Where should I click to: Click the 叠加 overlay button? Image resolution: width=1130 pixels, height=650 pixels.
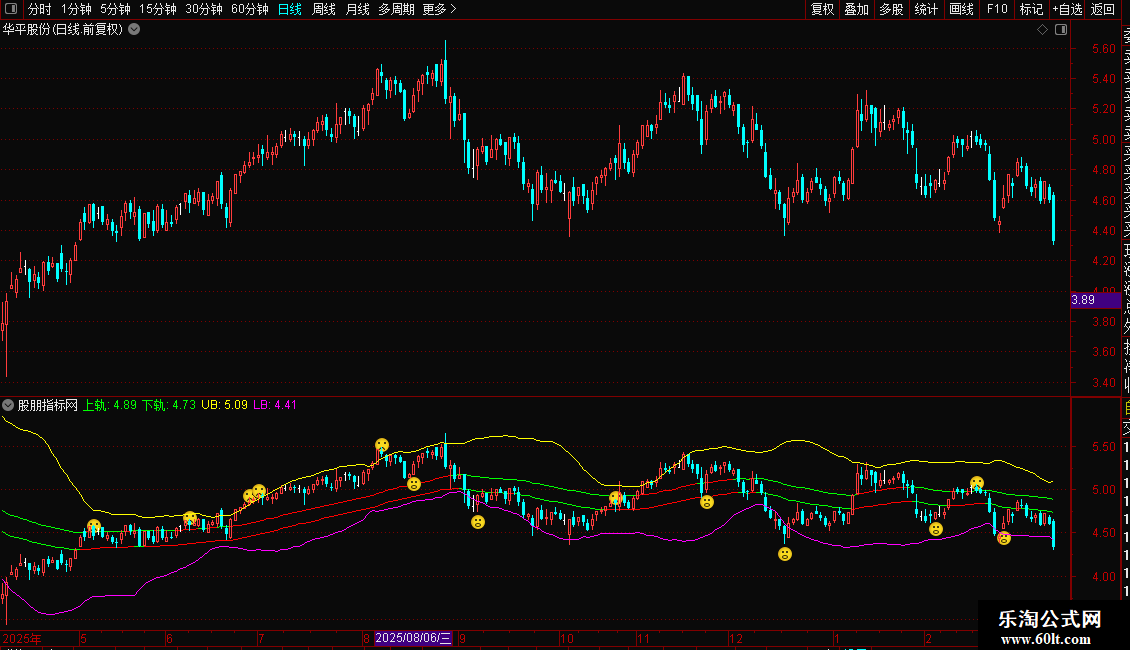(856, 9)
